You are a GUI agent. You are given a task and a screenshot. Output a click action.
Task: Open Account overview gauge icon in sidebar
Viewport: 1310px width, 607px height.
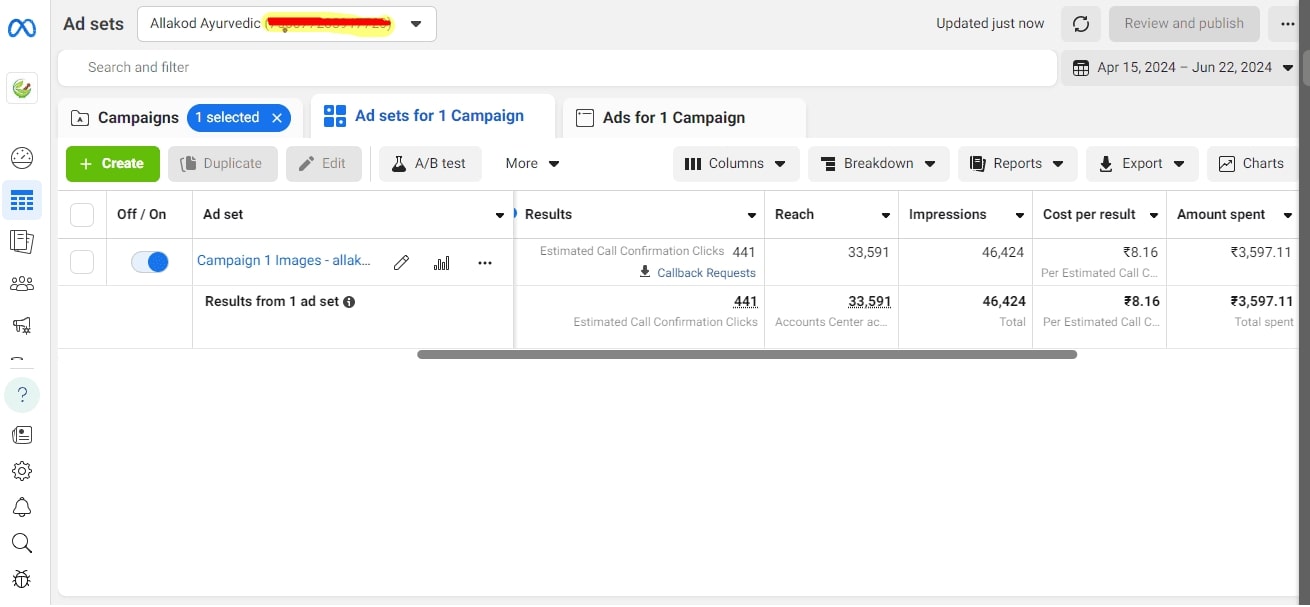coord(22,158)
